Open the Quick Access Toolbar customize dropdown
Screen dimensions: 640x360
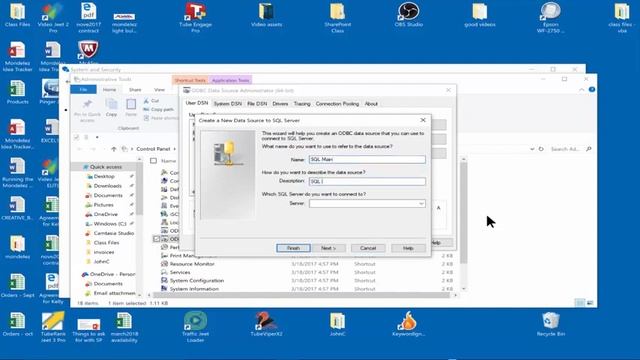[x=97, y=137]
